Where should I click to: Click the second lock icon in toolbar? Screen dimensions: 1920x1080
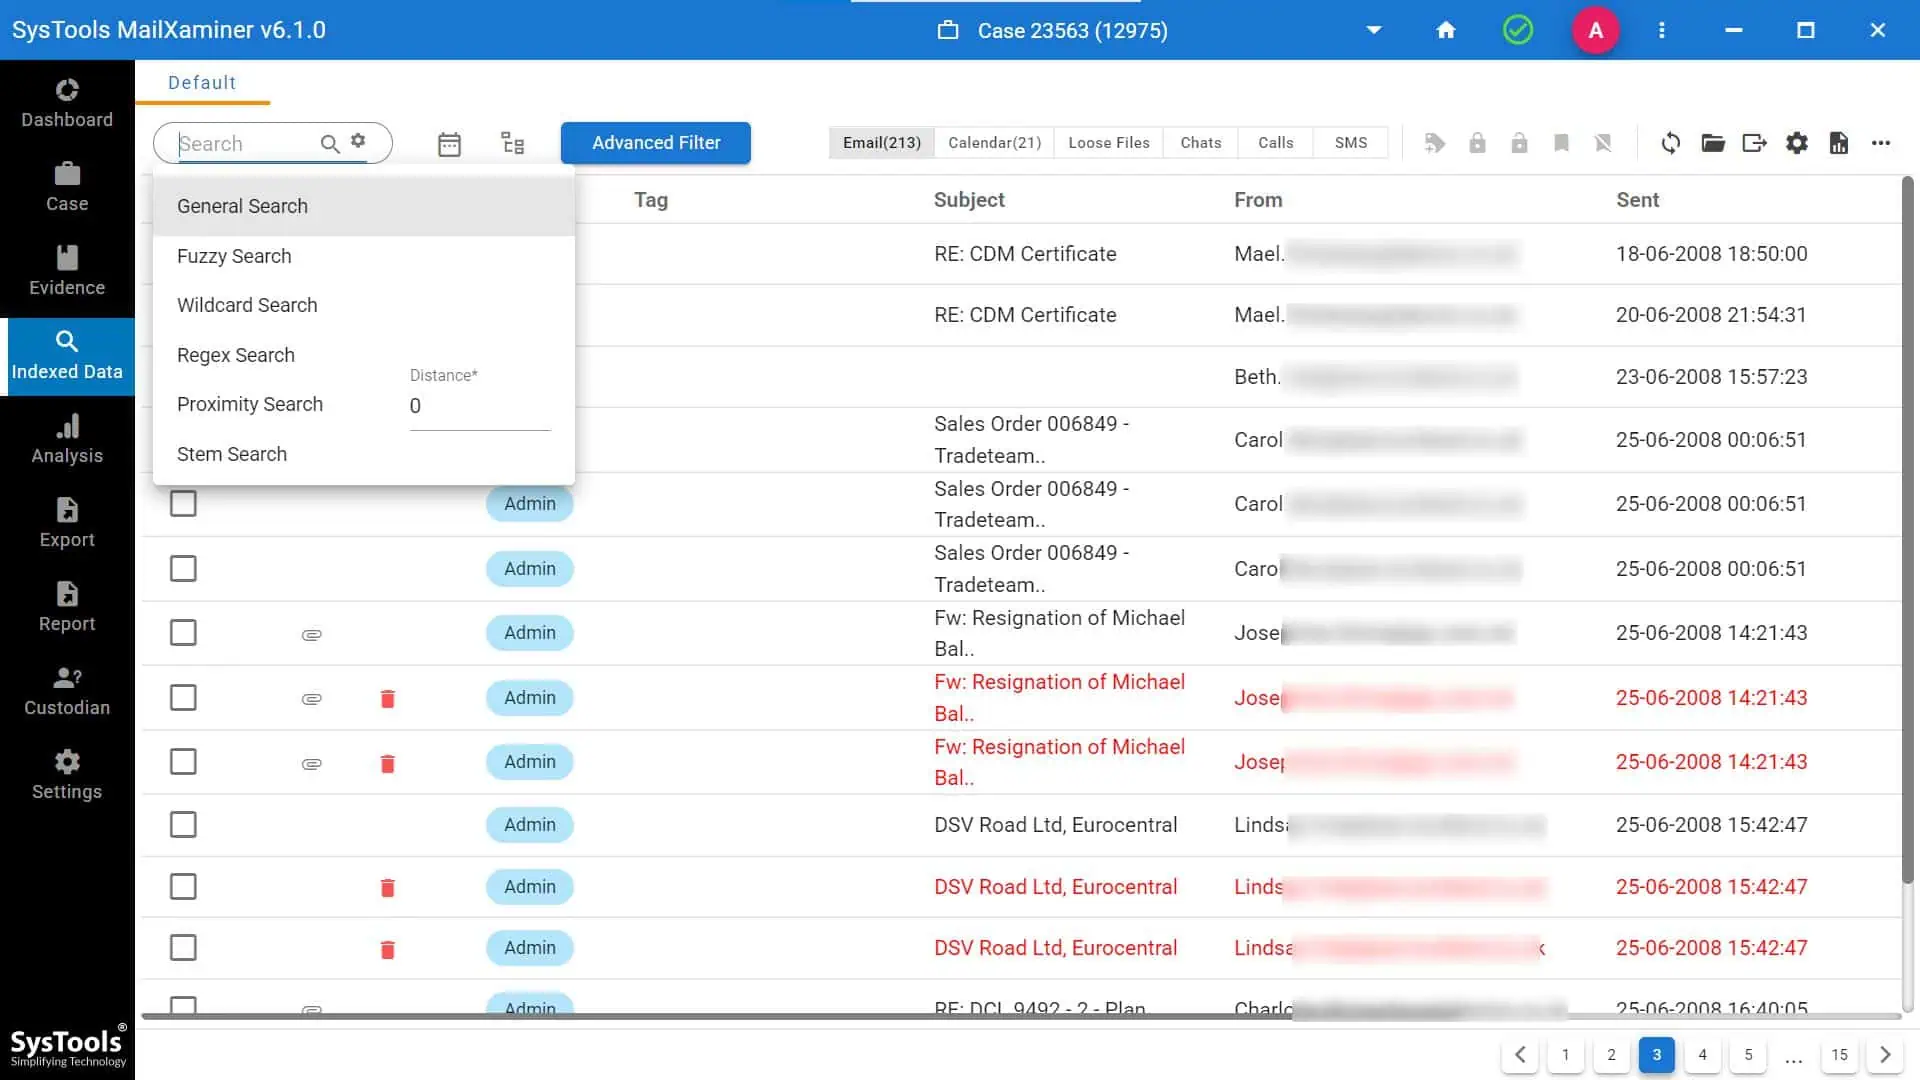[1519, 143]
